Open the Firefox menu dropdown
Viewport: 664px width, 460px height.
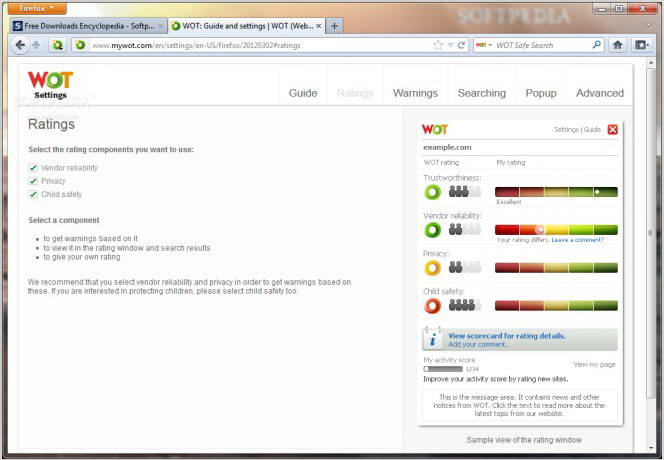click(37, 8)
